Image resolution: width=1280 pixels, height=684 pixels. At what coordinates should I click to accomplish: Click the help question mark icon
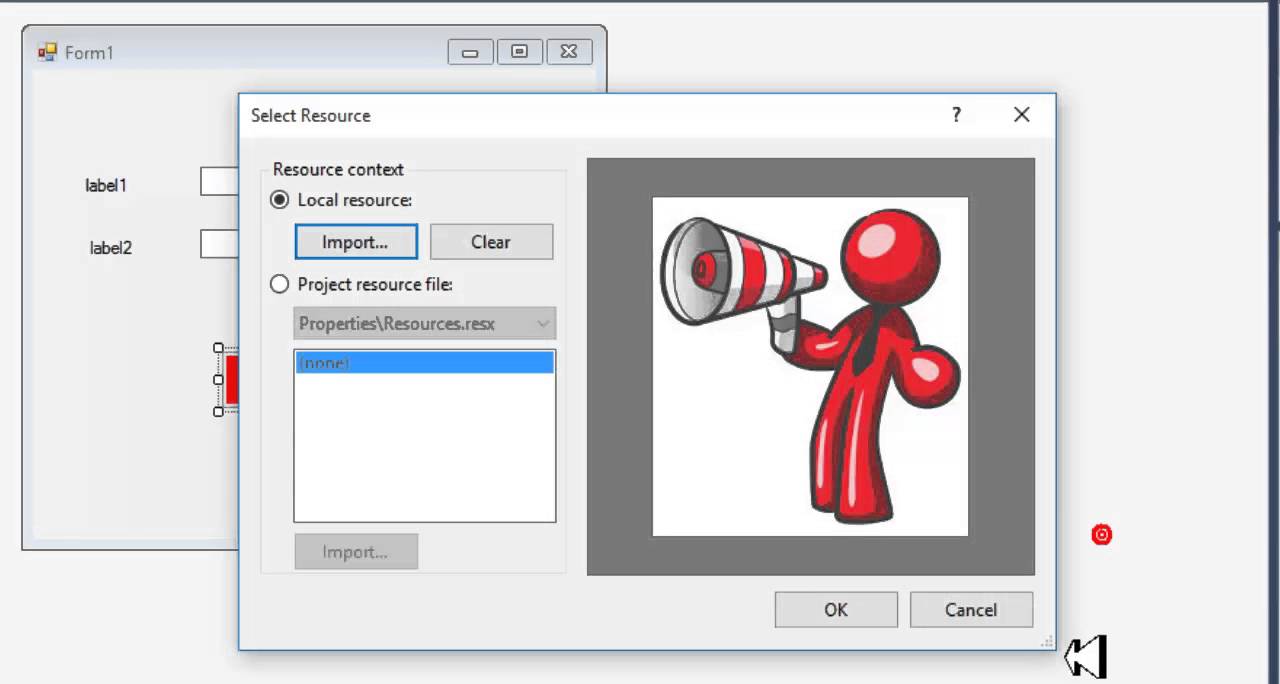coord(956,115)
